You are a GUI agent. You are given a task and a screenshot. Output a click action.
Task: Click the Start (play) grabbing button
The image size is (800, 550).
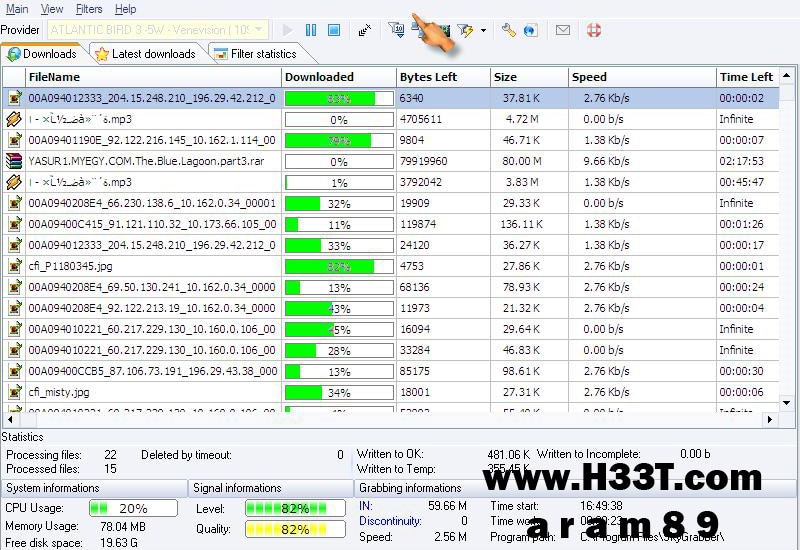pos(288,31)
